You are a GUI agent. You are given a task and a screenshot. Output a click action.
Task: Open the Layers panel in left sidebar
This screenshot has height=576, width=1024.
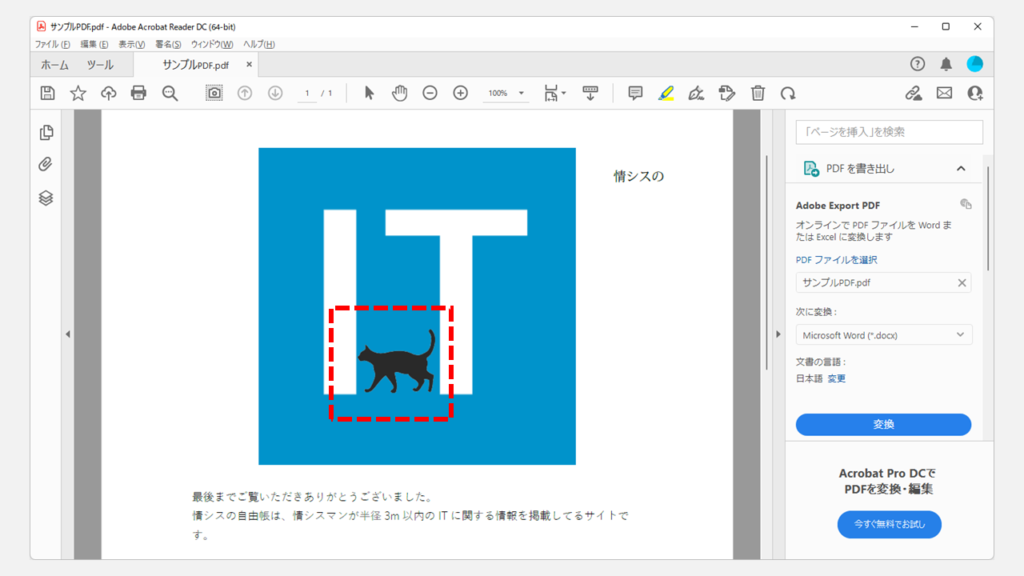[46, 198]
